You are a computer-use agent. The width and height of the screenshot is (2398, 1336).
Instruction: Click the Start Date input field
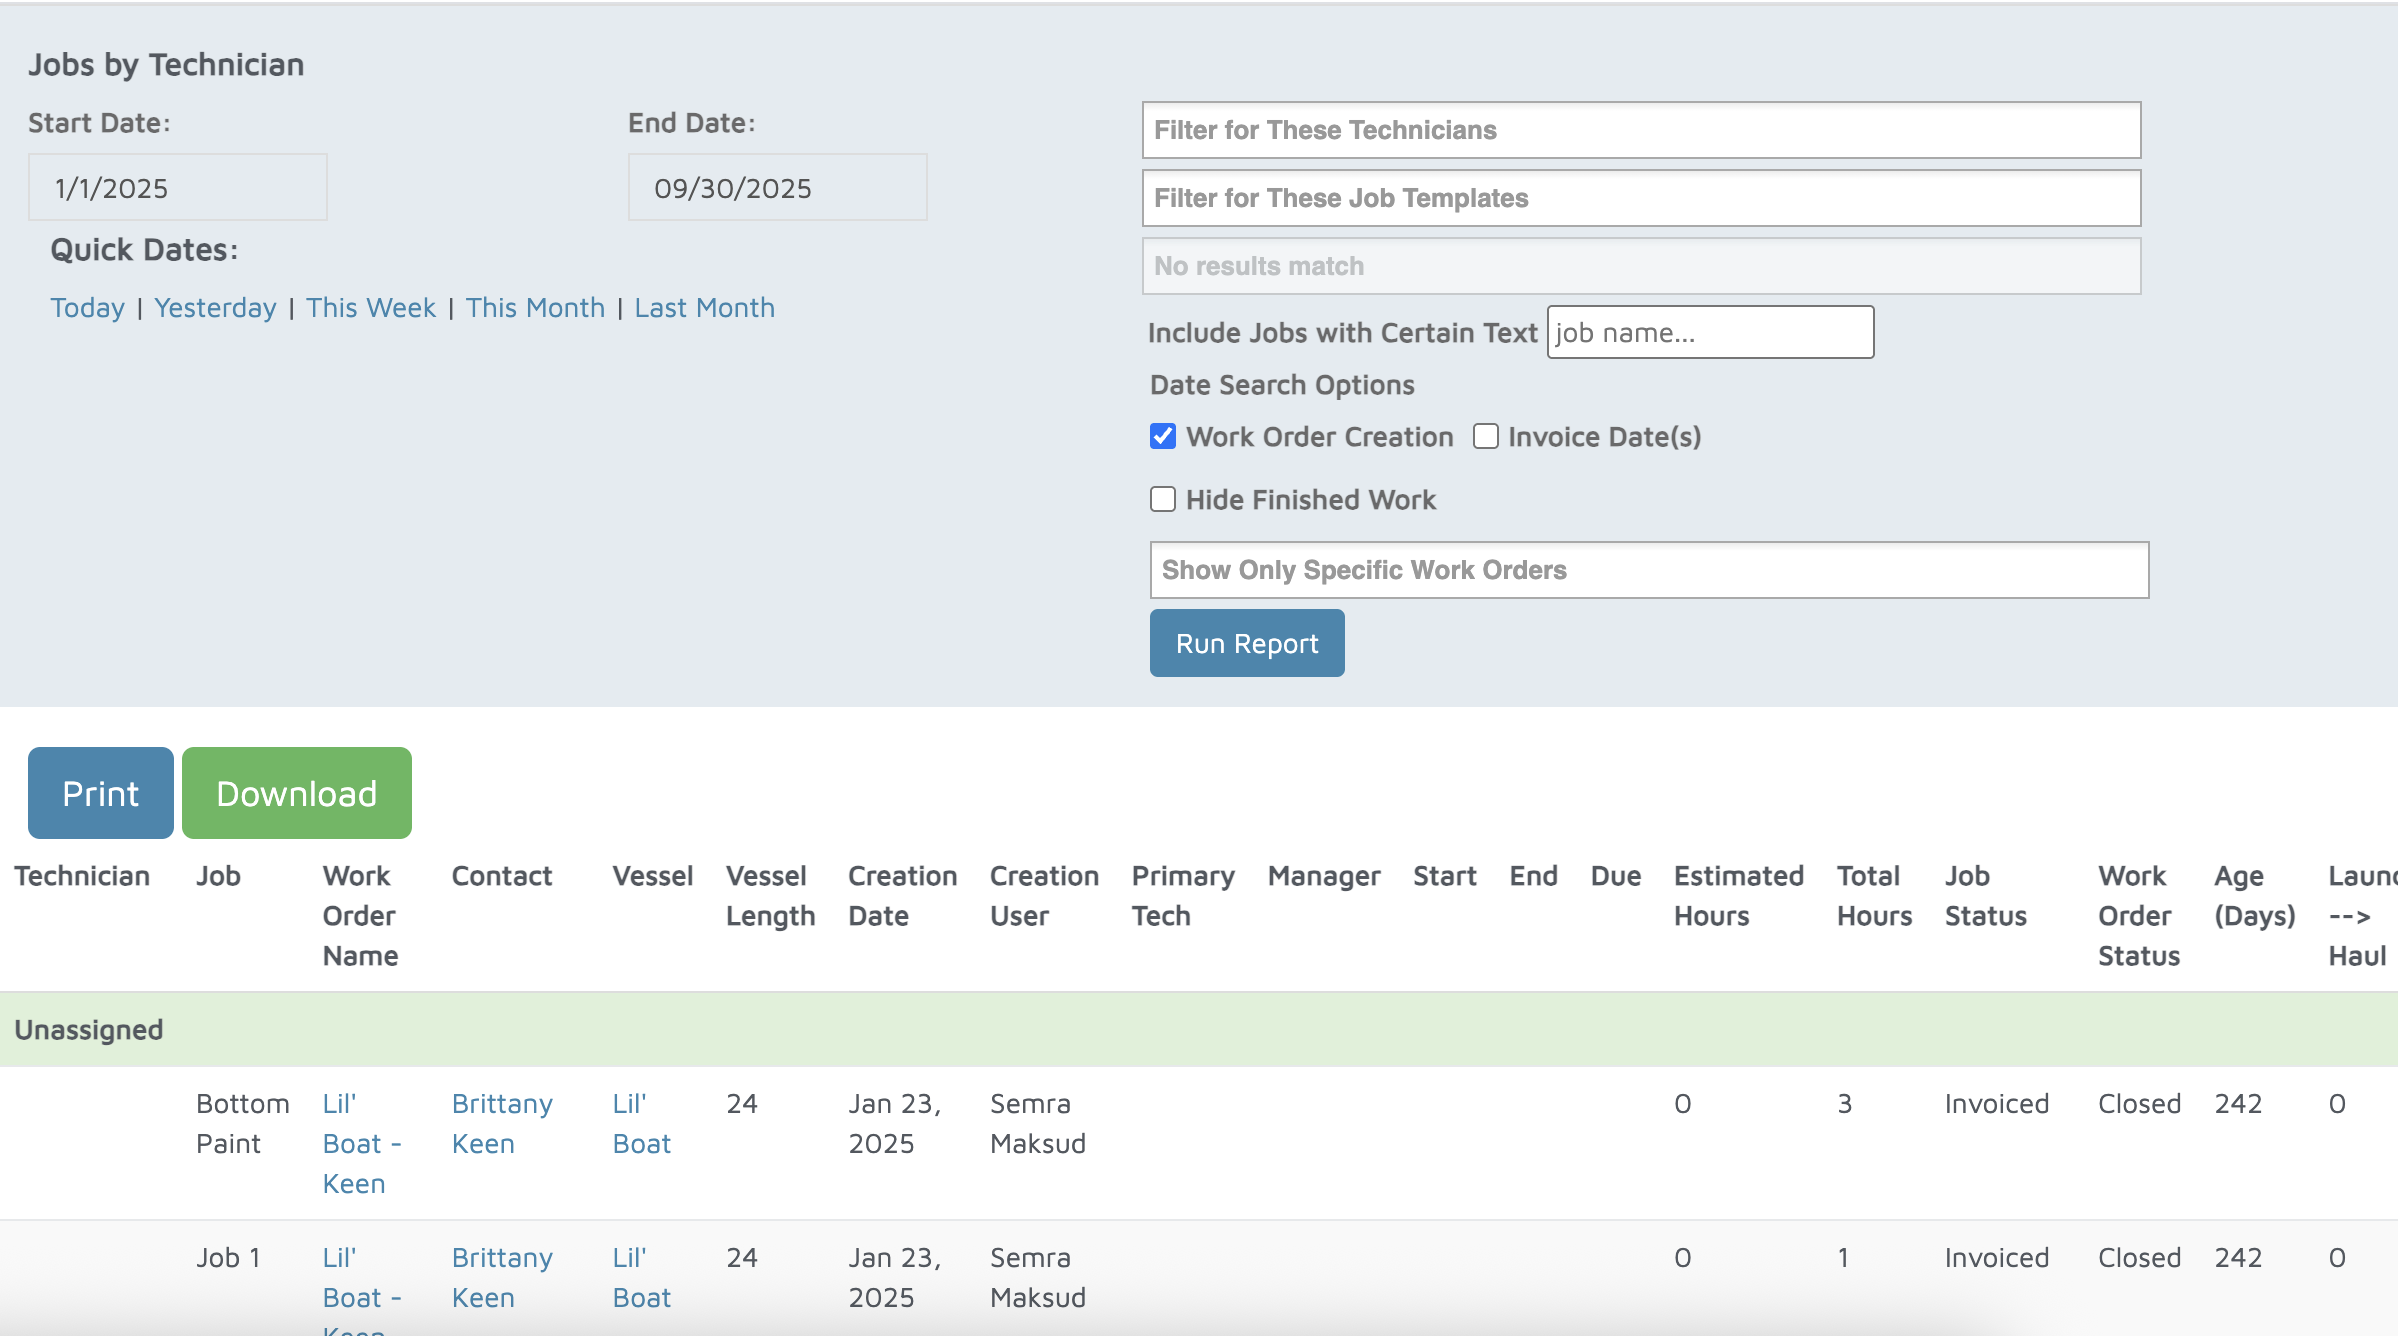click(x=178, y=188)
